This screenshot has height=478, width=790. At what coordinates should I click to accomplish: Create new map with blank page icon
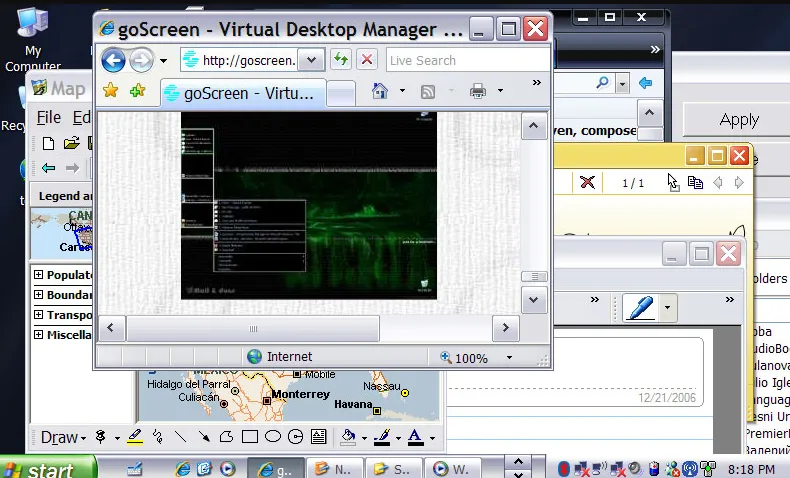click(x=48, y=144)
